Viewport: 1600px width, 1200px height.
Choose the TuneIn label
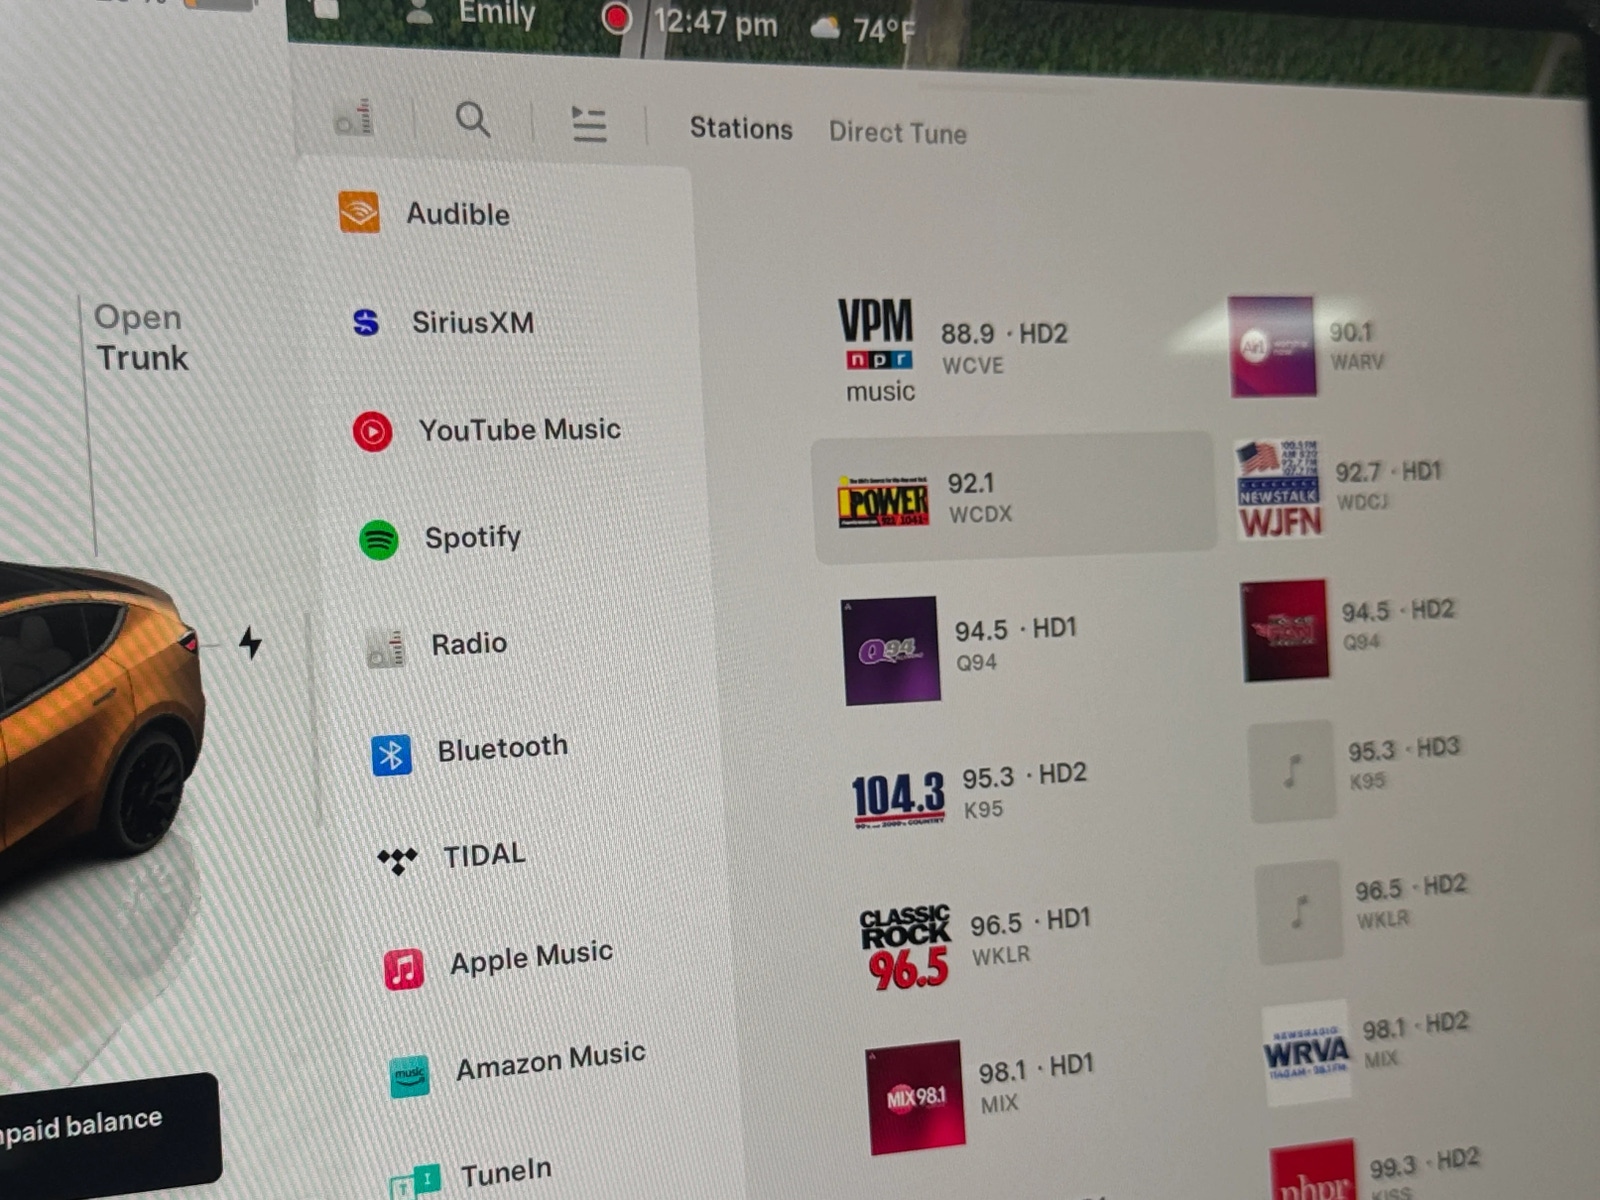pyautogui.click(x=506, y=1171)
